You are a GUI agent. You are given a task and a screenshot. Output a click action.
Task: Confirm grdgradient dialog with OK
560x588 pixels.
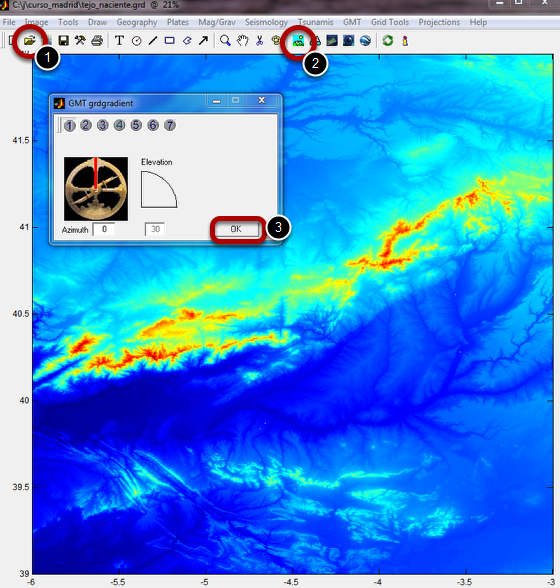(236, 229)
